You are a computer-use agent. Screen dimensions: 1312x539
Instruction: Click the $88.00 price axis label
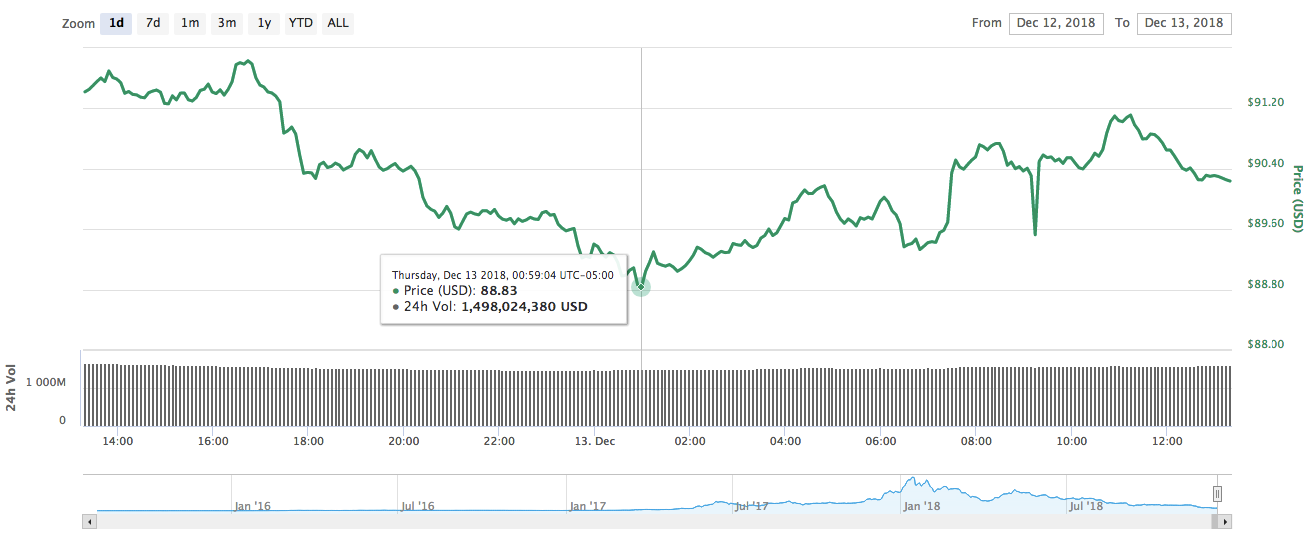click(1265, 344)
